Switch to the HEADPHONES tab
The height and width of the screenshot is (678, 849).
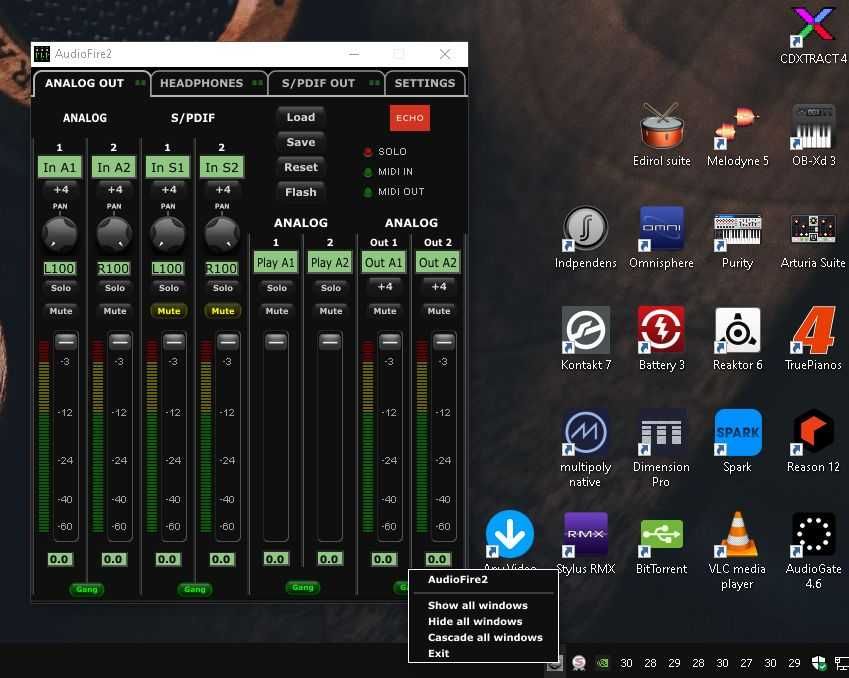point(201,83)
